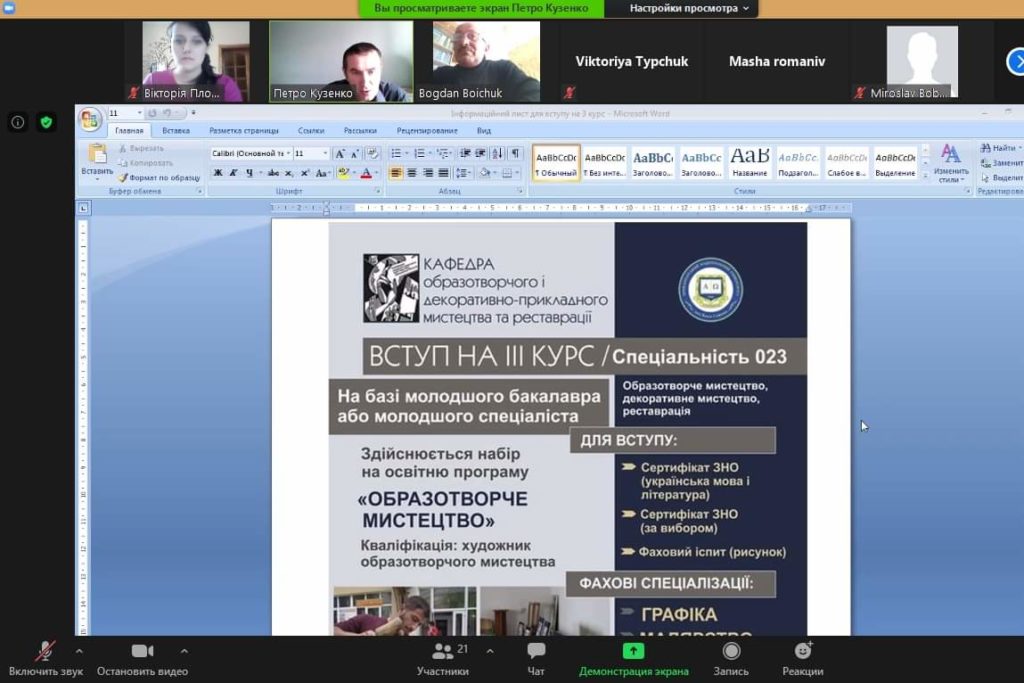This screenshot has width=1024, height=683.
Task: Open the meeting info circle icon
Action: (18, 122)
